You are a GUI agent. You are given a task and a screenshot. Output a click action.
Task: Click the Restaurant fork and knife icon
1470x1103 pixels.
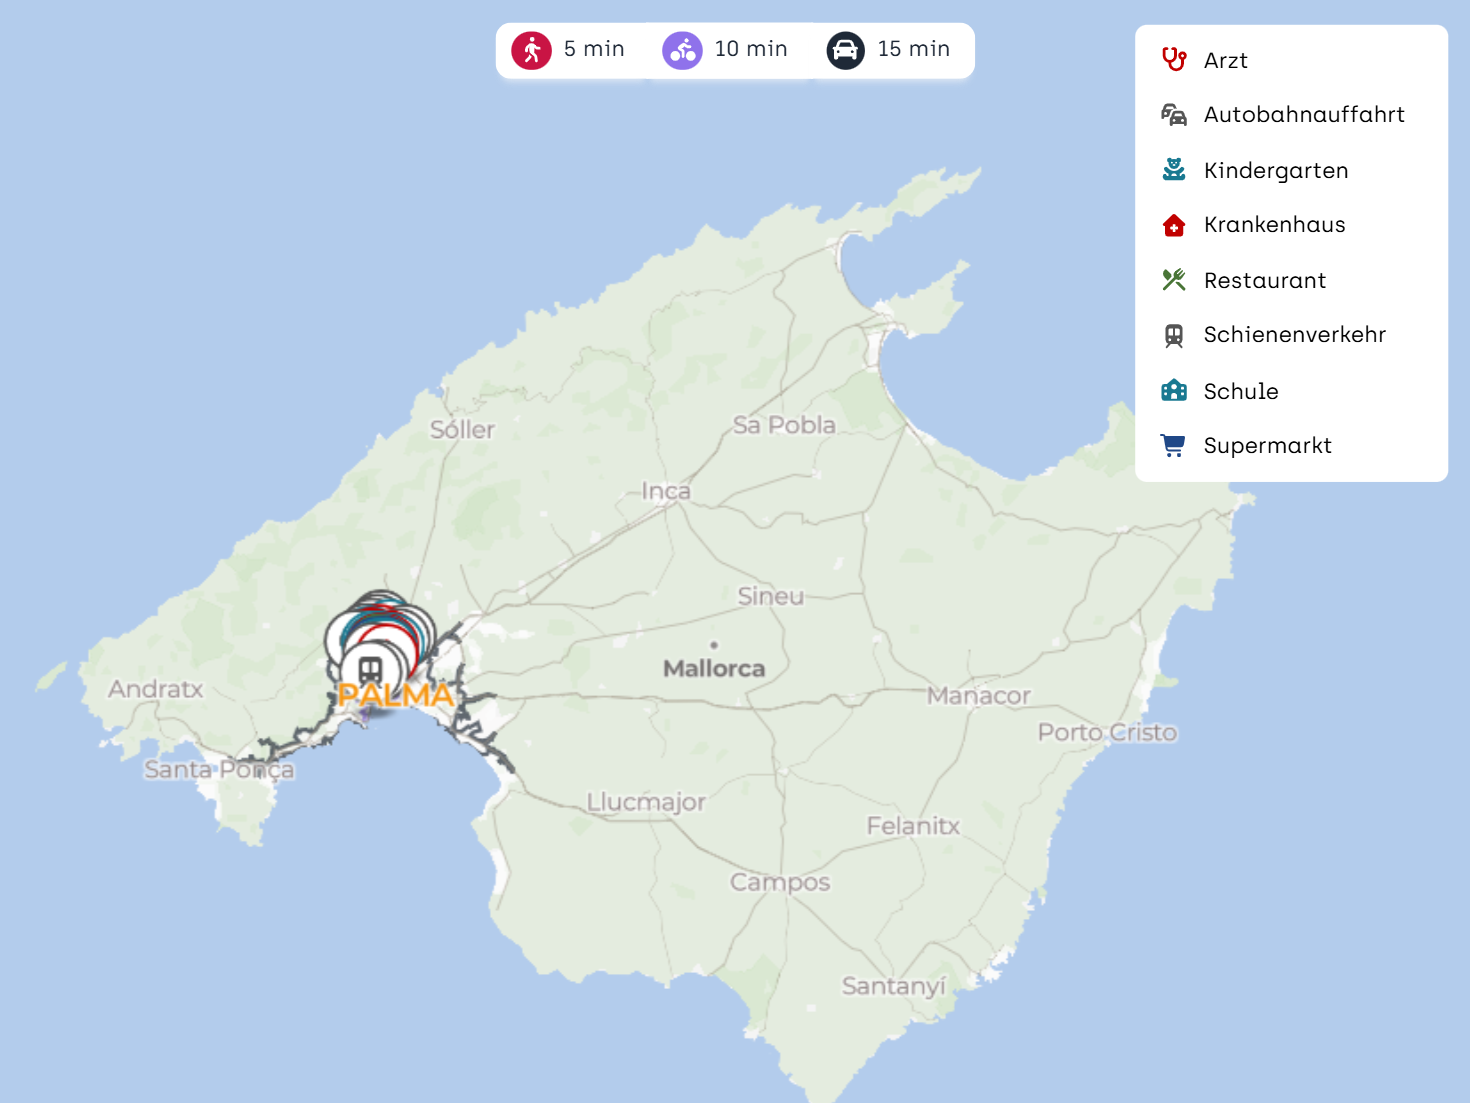(1174, 280)
